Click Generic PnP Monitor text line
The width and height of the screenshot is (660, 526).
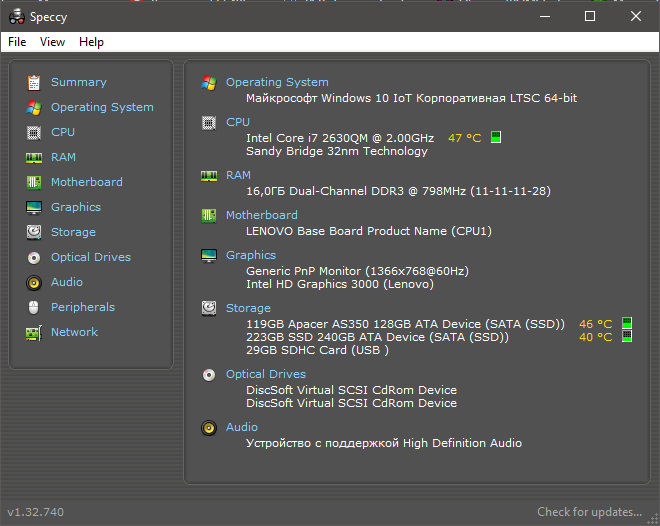[357, 271]
